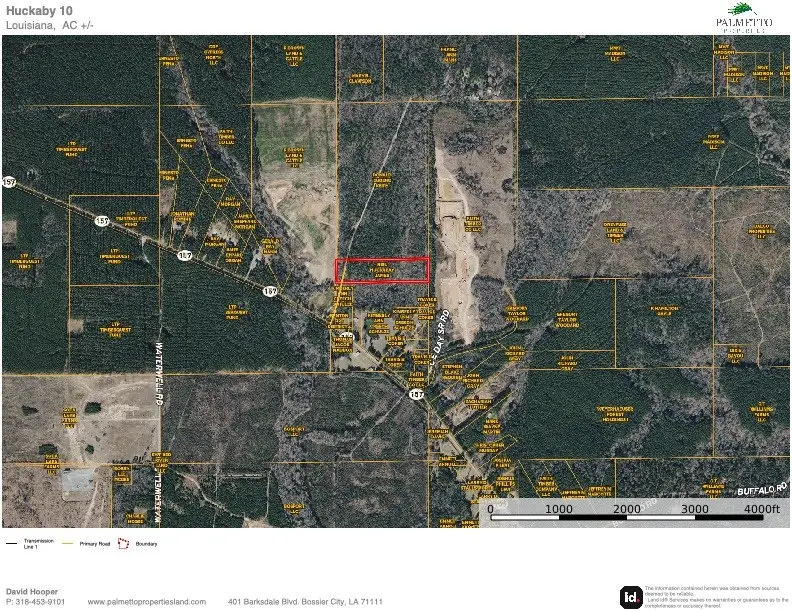Click the red Boundary symbol in legend

tap(123, 543)
